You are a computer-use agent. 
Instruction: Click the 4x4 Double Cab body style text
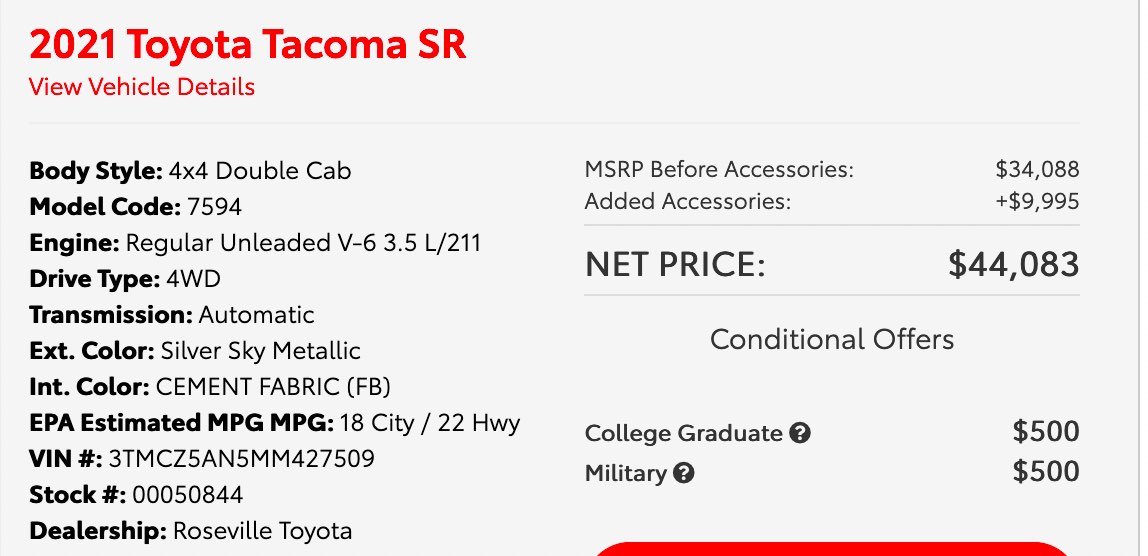coord(260,171)
